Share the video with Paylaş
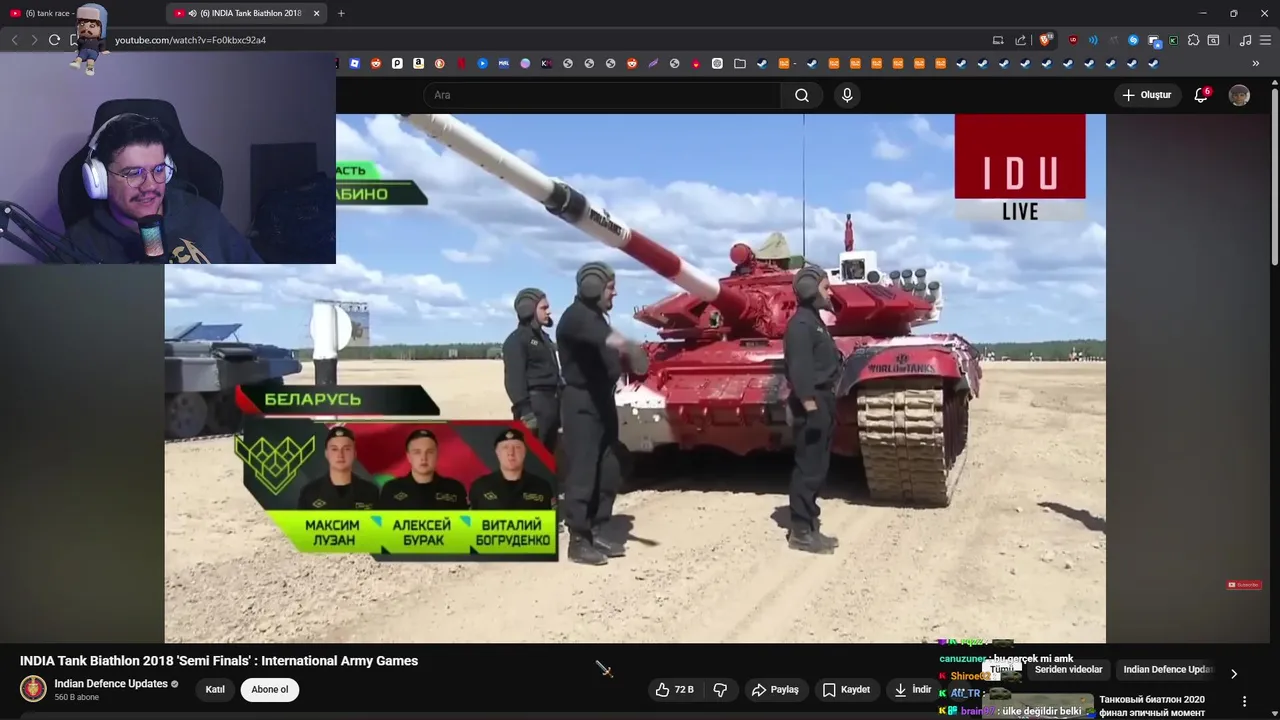 775,689
